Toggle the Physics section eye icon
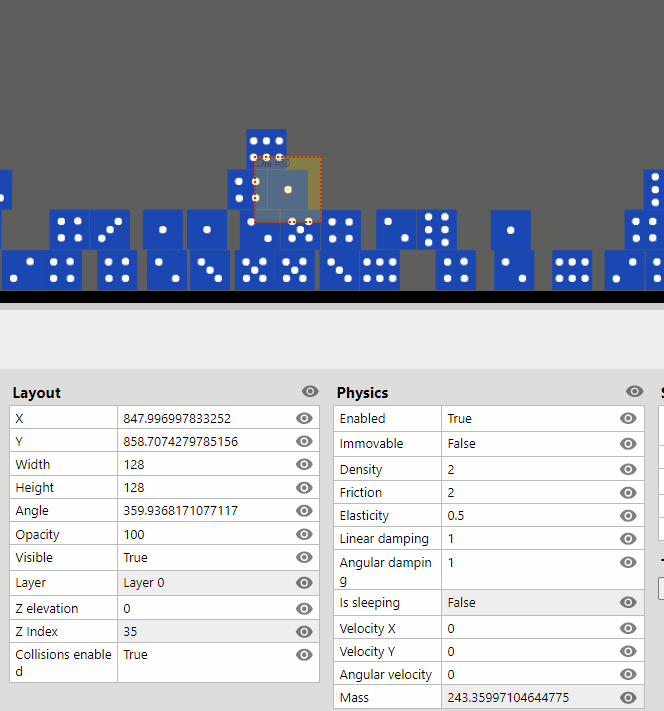664x711 pixels. click(x=635, y=391)
